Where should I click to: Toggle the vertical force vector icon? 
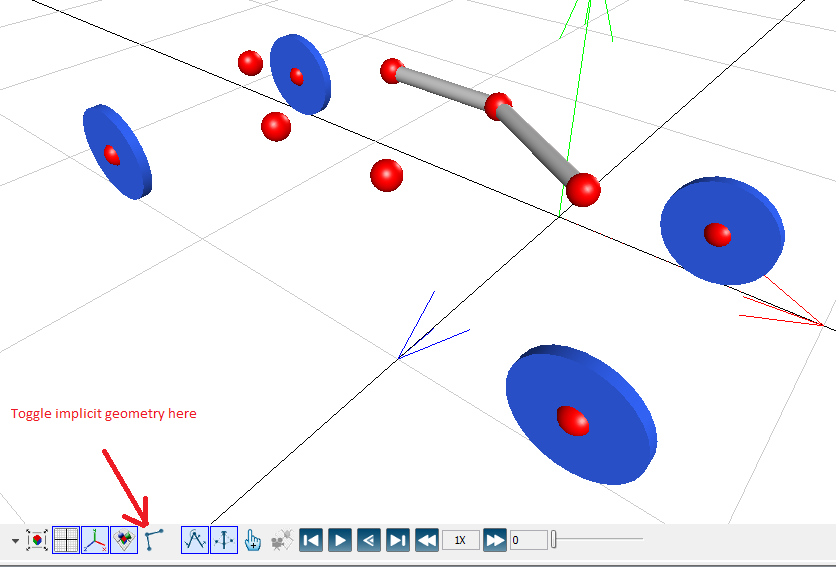[224, 541]
